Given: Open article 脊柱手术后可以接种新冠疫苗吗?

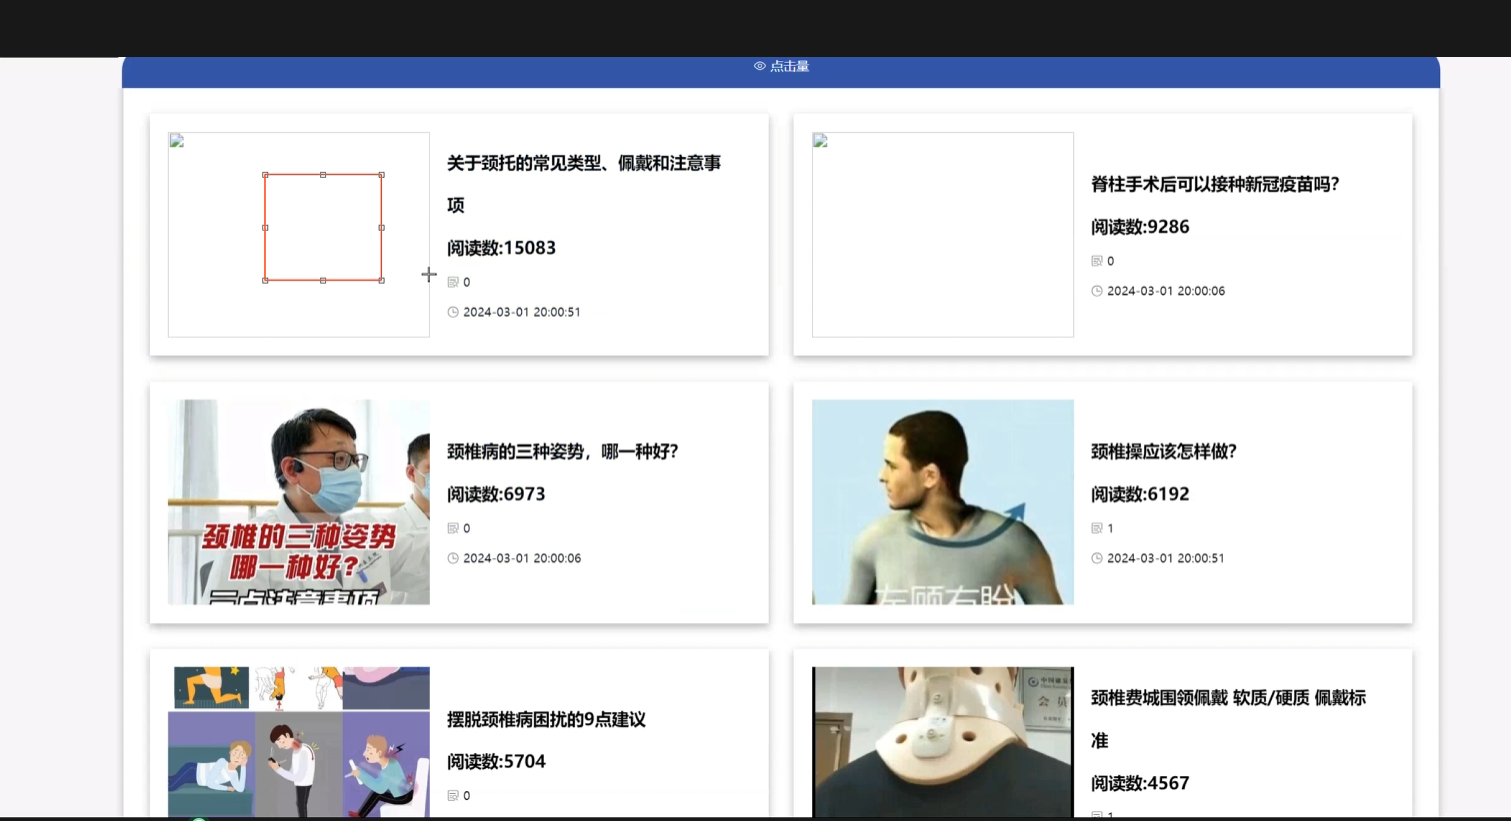Looking at the screenshot, I should point(1215,184).
